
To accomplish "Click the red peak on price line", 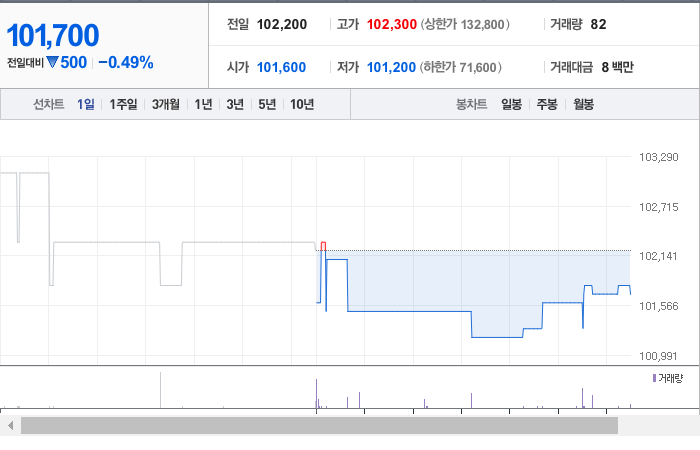I will point(323,246).
